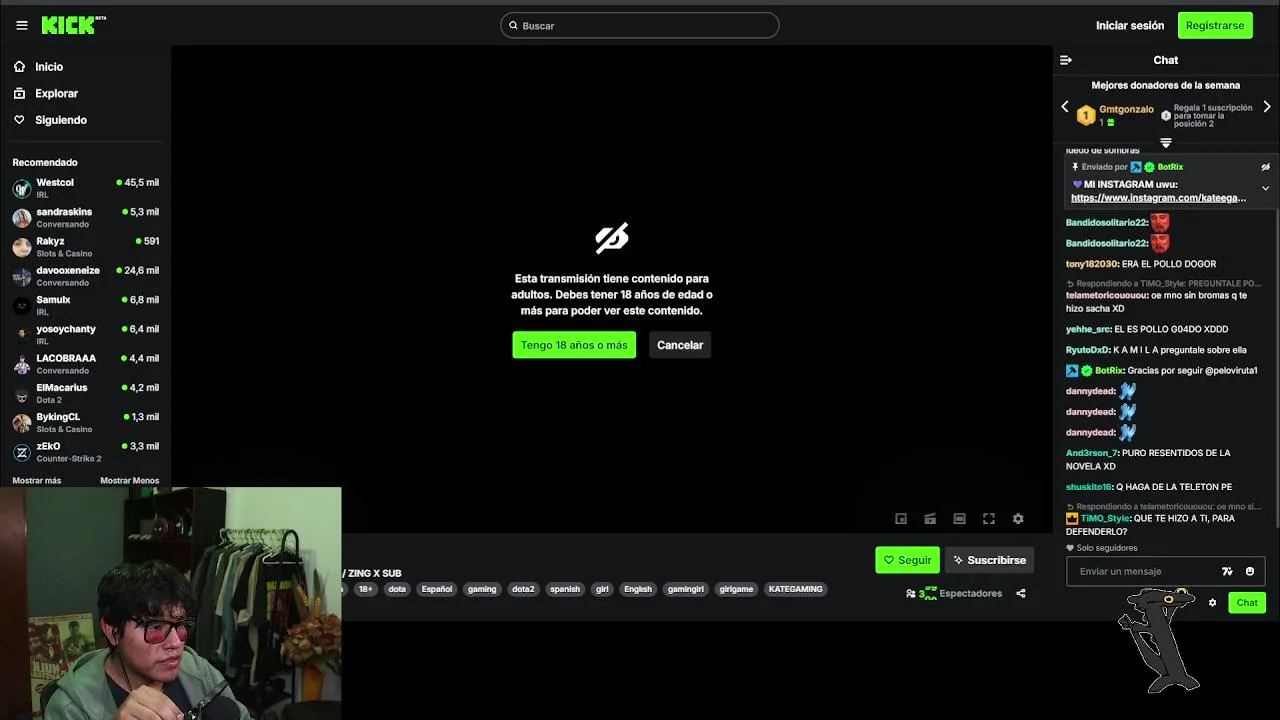
Task: Open LACOBRAAA channel
Action: pos(85,364)
